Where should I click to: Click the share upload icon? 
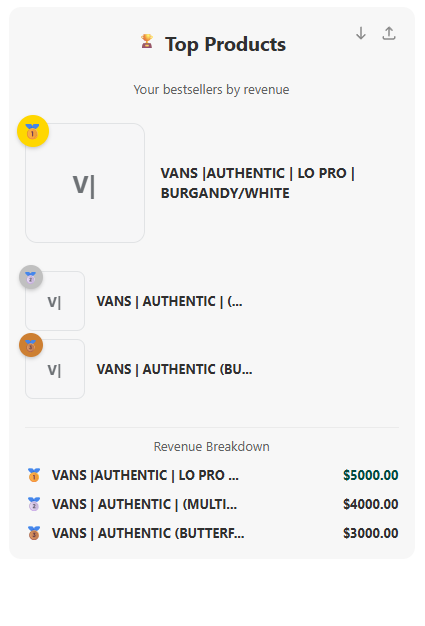coord(389,33)
